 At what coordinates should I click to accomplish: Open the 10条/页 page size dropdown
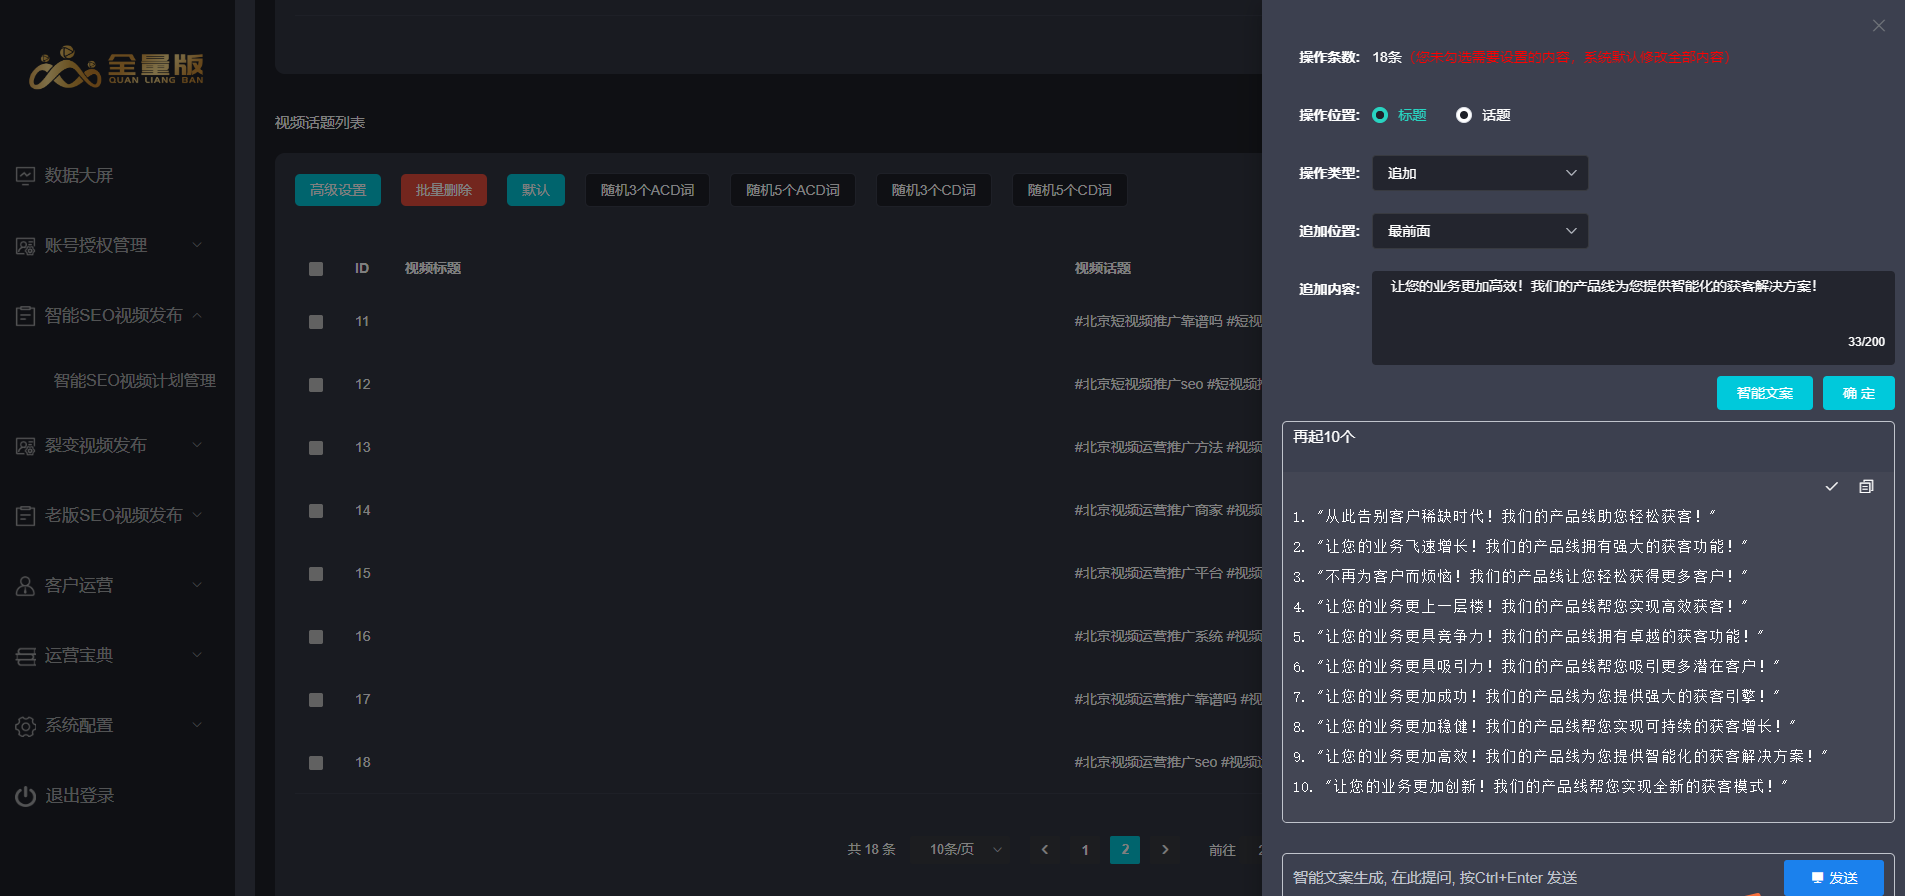click(x=966, y=850)
